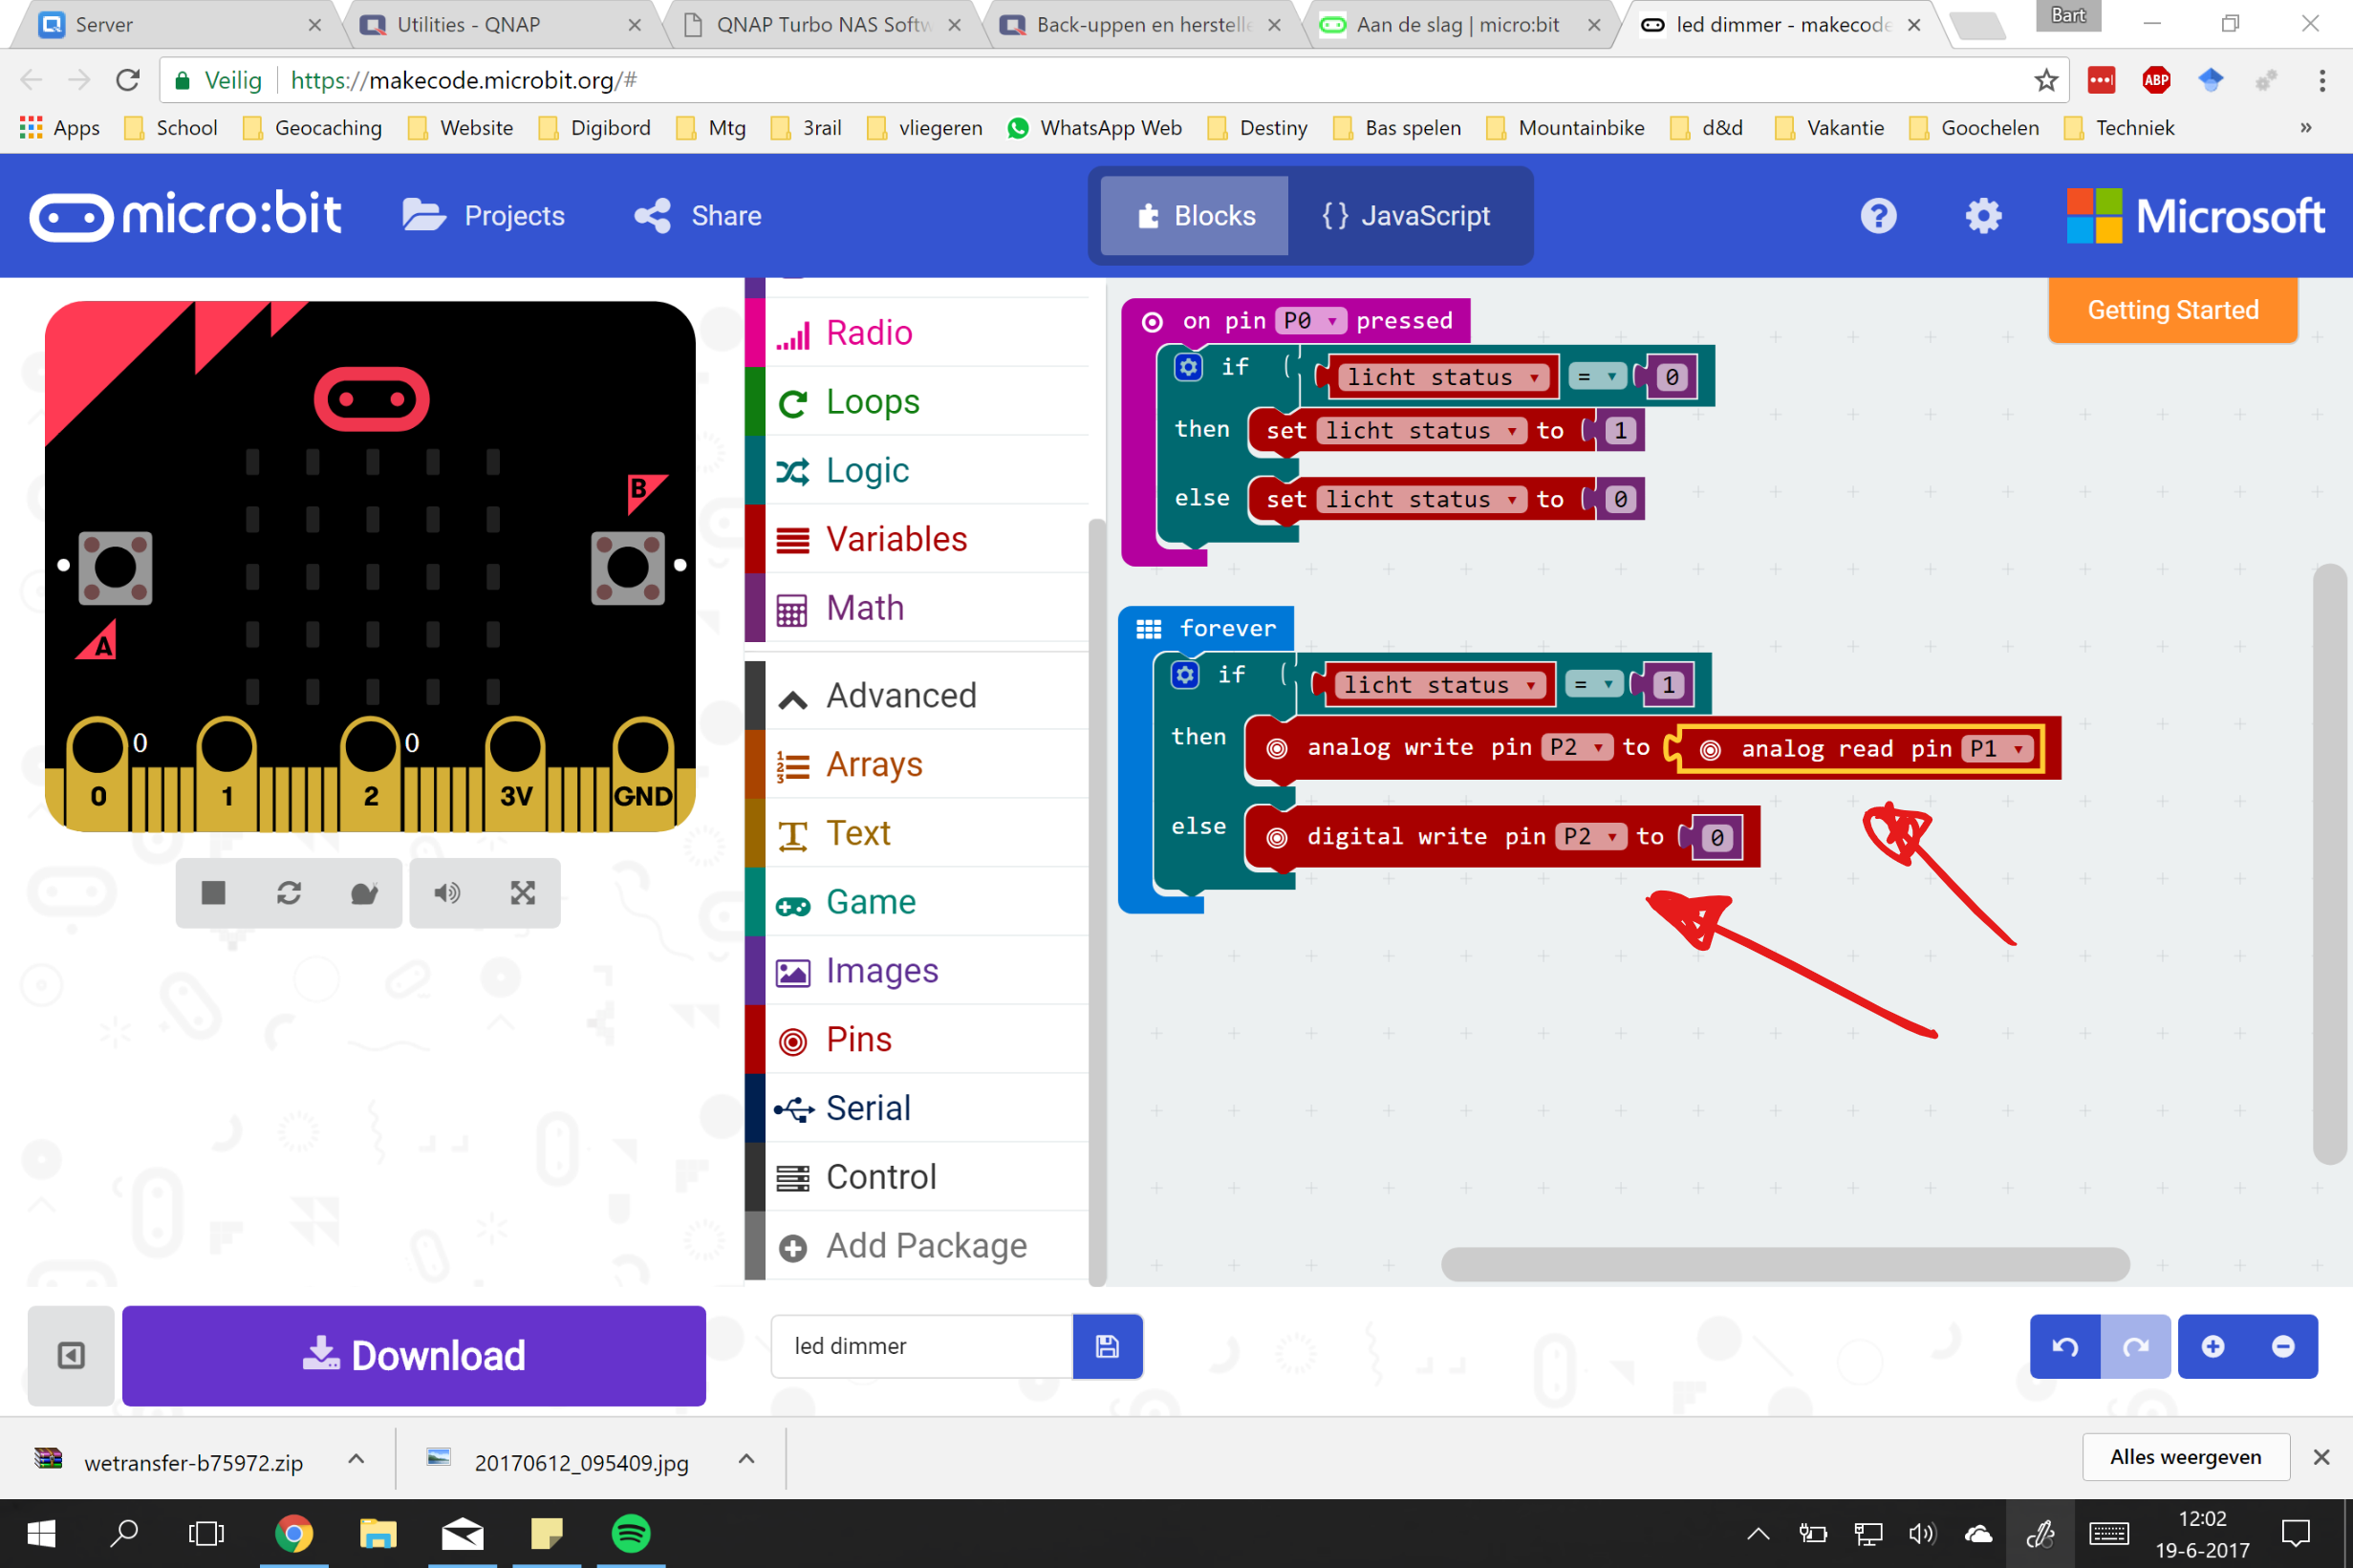
Task: Open P1 dropdown in analog read block
Action: (1996, 749)
